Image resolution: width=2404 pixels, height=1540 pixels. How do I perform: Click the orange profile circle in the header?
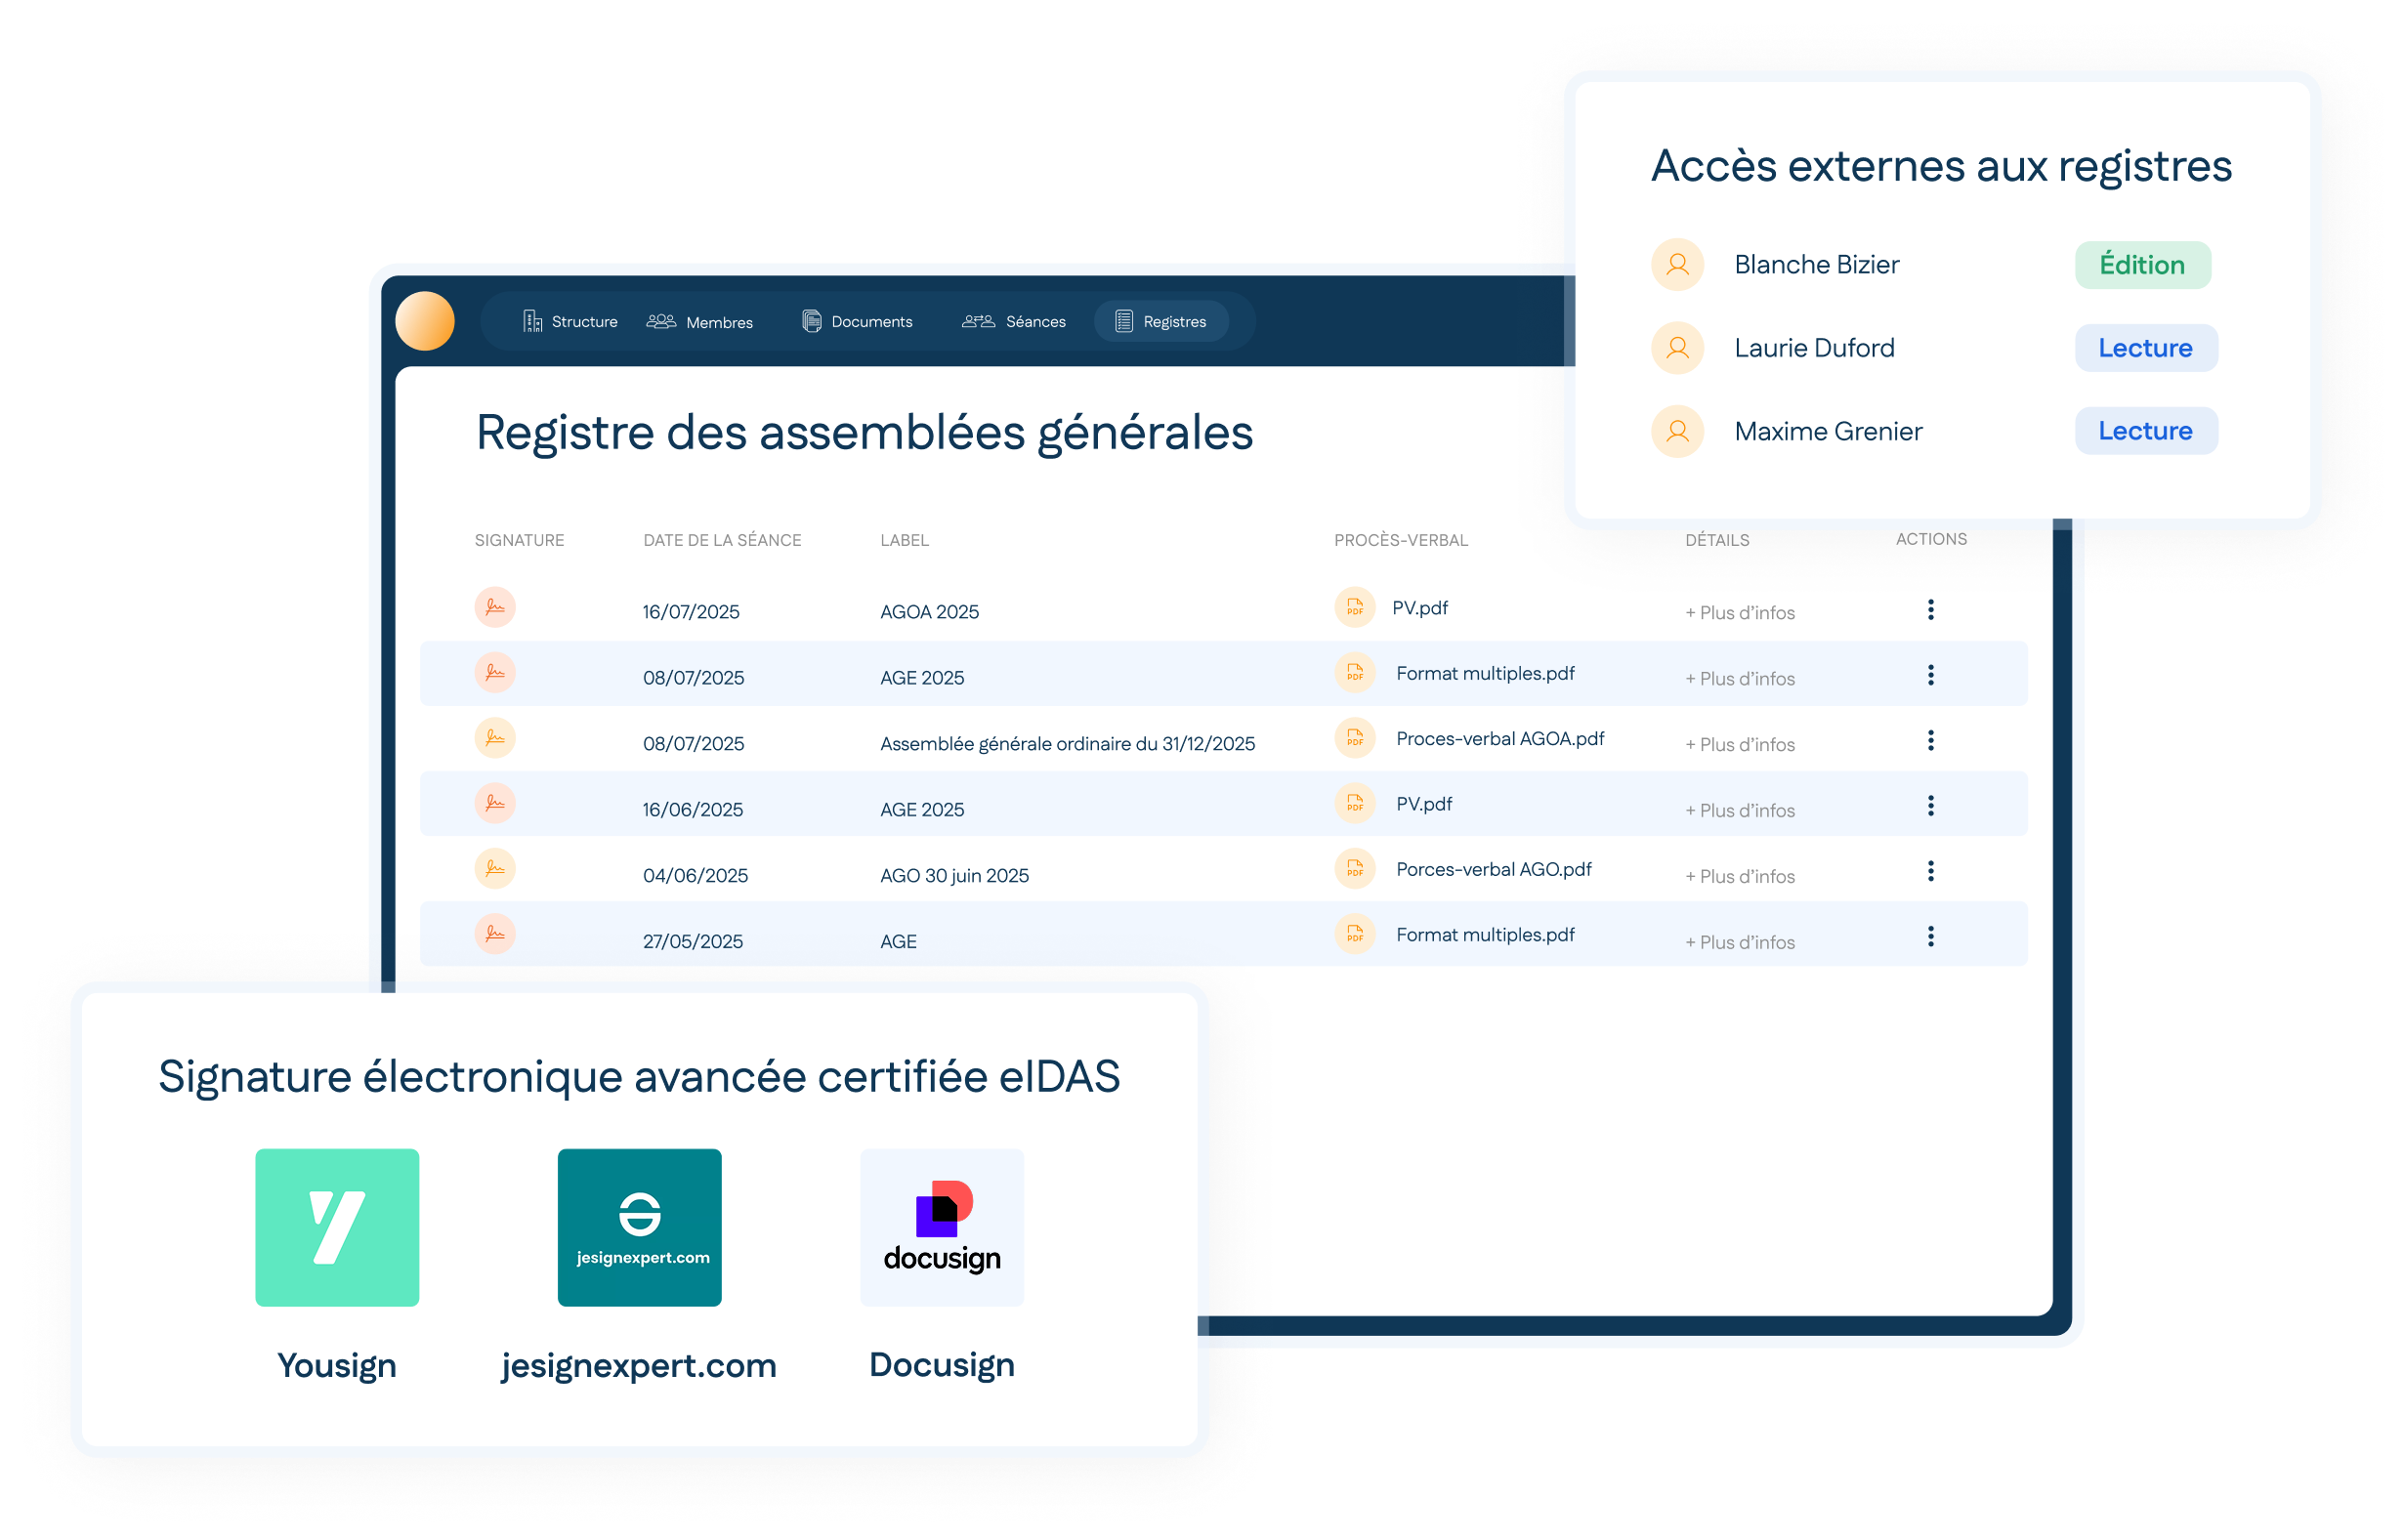425,321
